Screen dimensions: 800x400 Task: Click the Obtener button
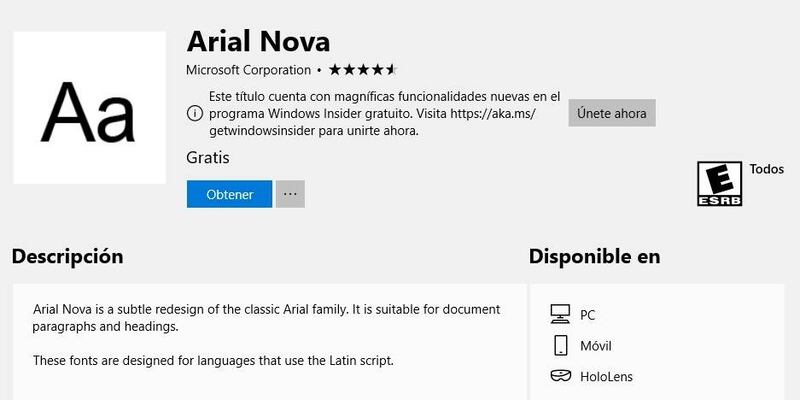coord(229,194)
